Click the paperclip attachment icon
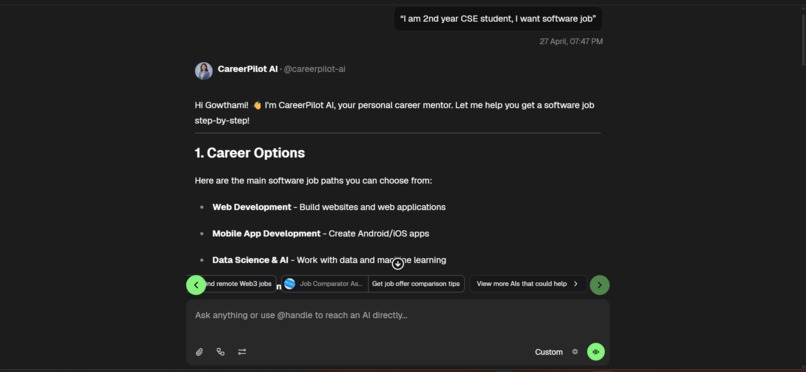 (x=199, y=352)
